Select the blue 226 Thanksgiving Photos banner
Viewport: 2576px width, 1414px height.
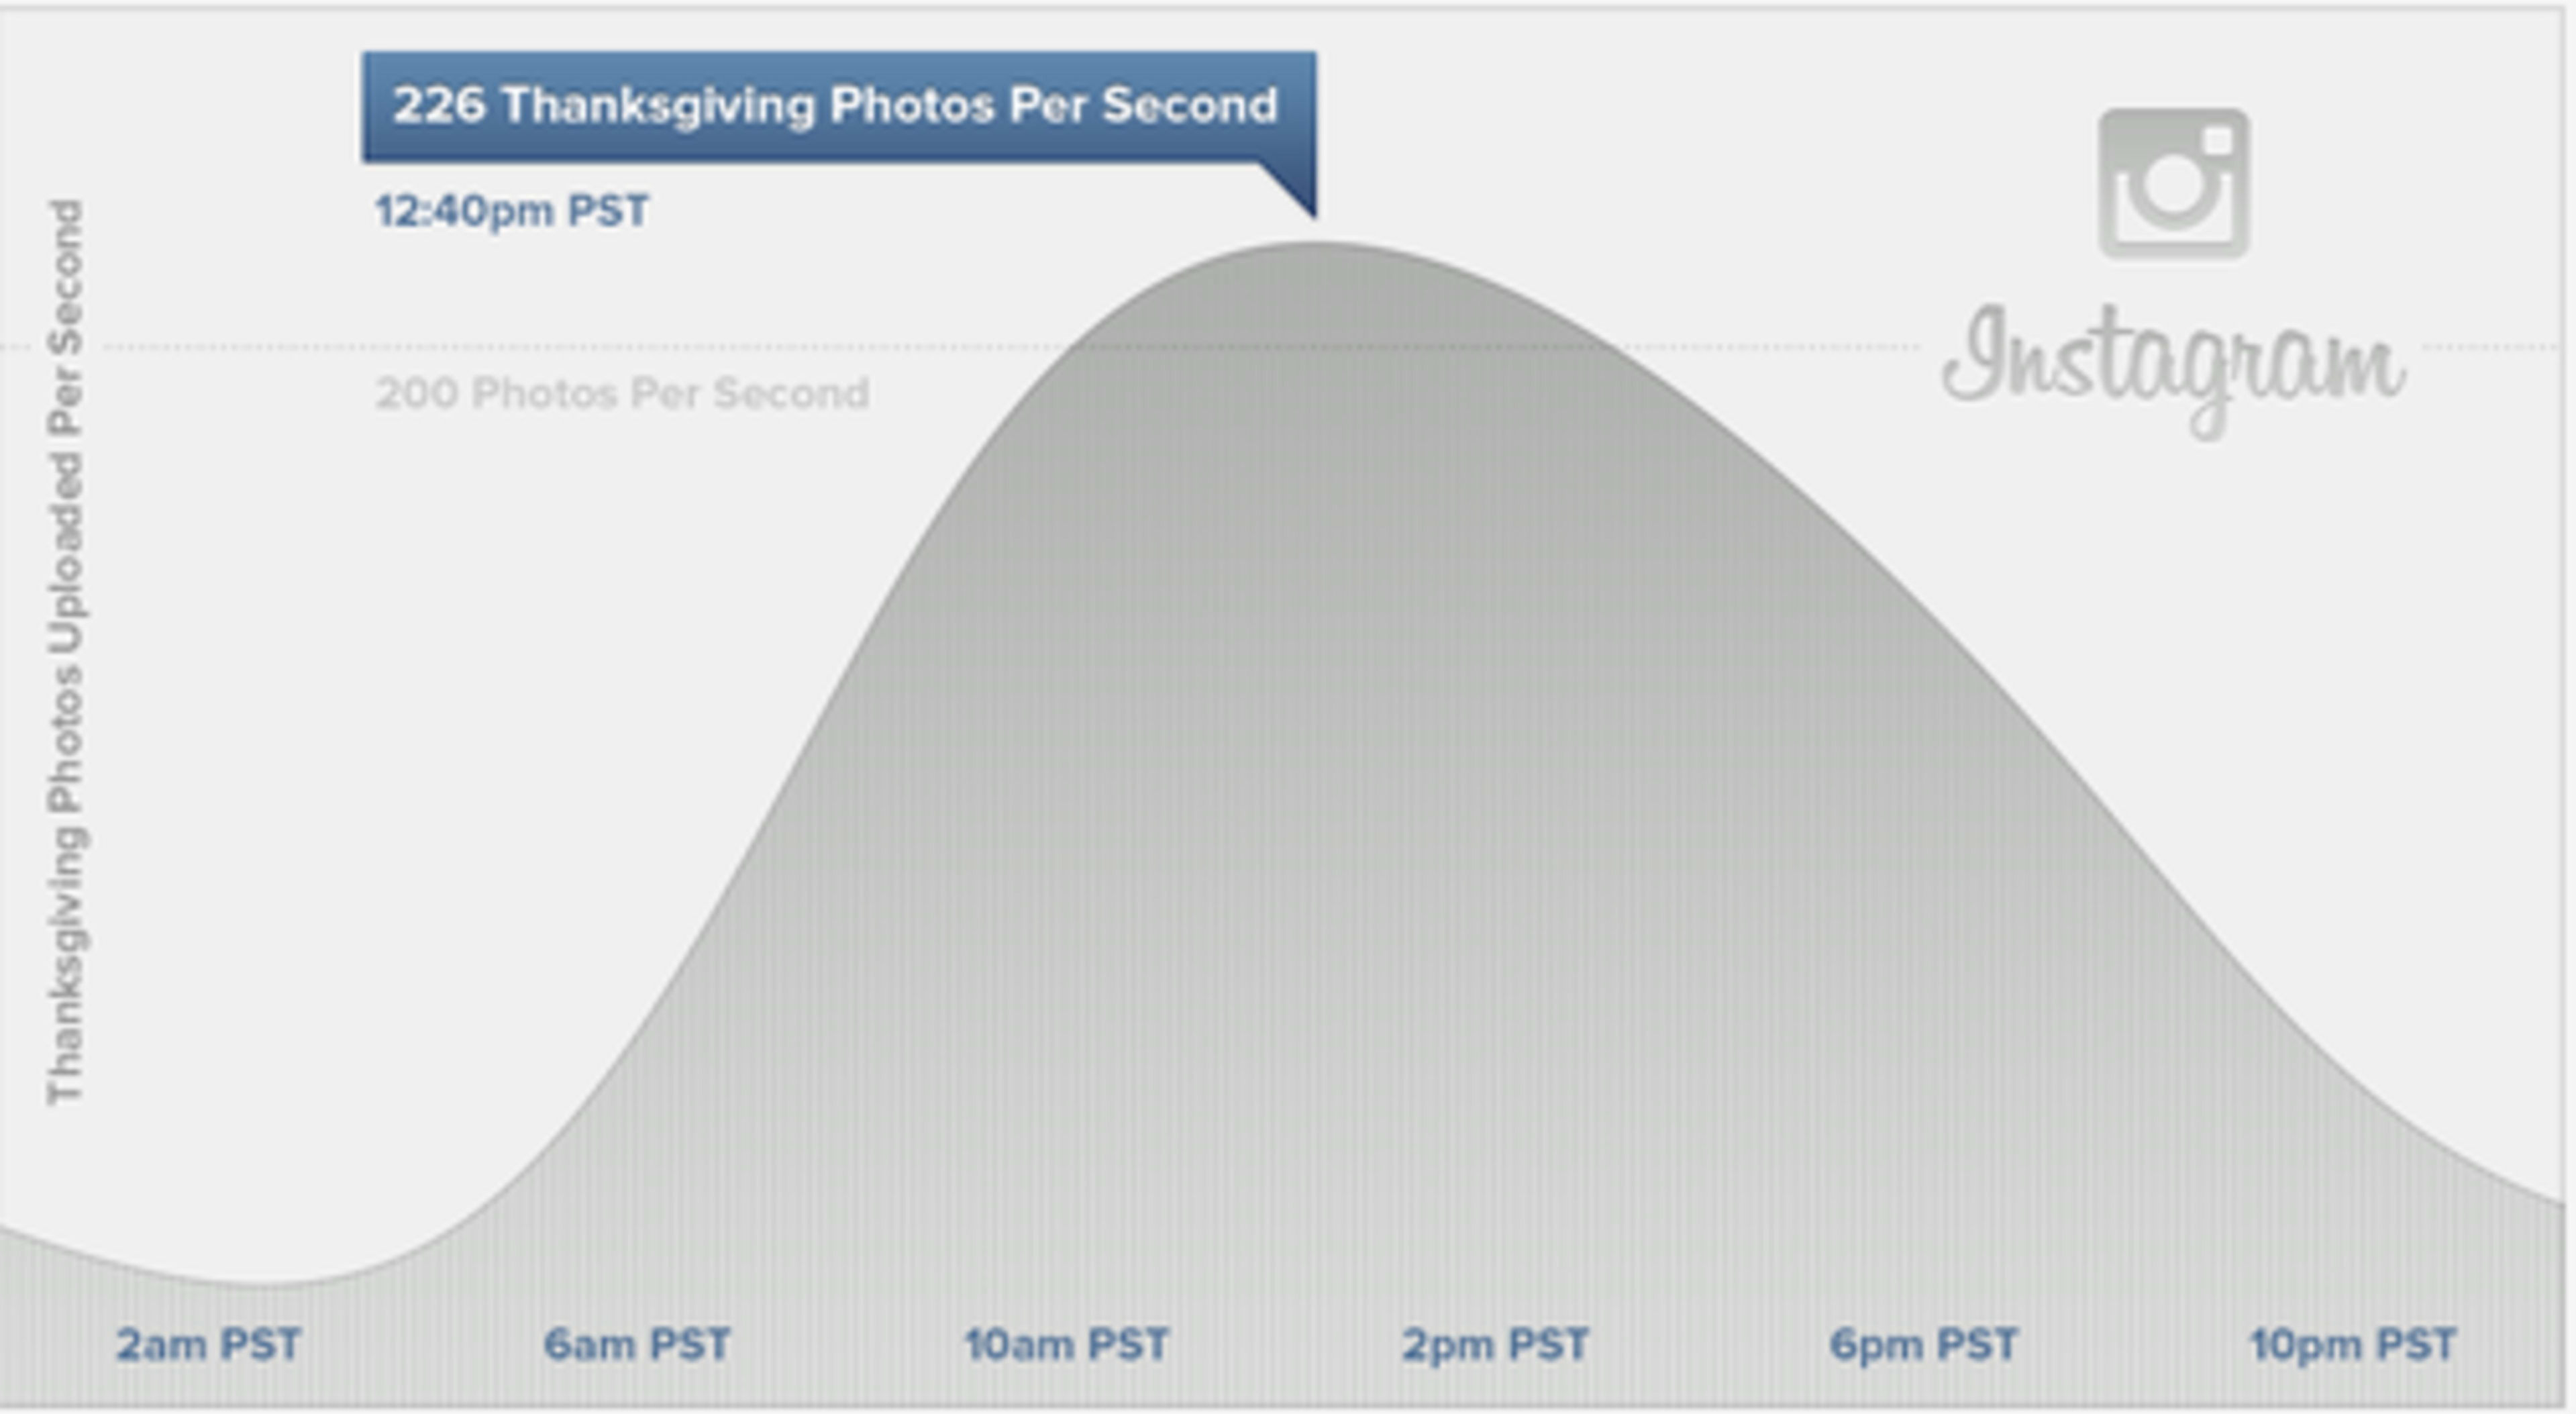(838, 106)
